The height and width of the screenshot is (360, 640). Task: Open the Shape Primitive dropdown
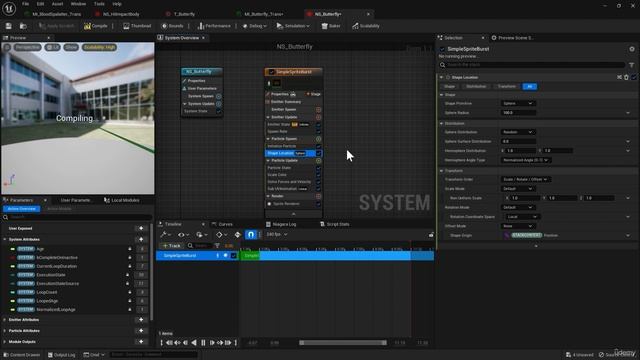coord(518,103)
